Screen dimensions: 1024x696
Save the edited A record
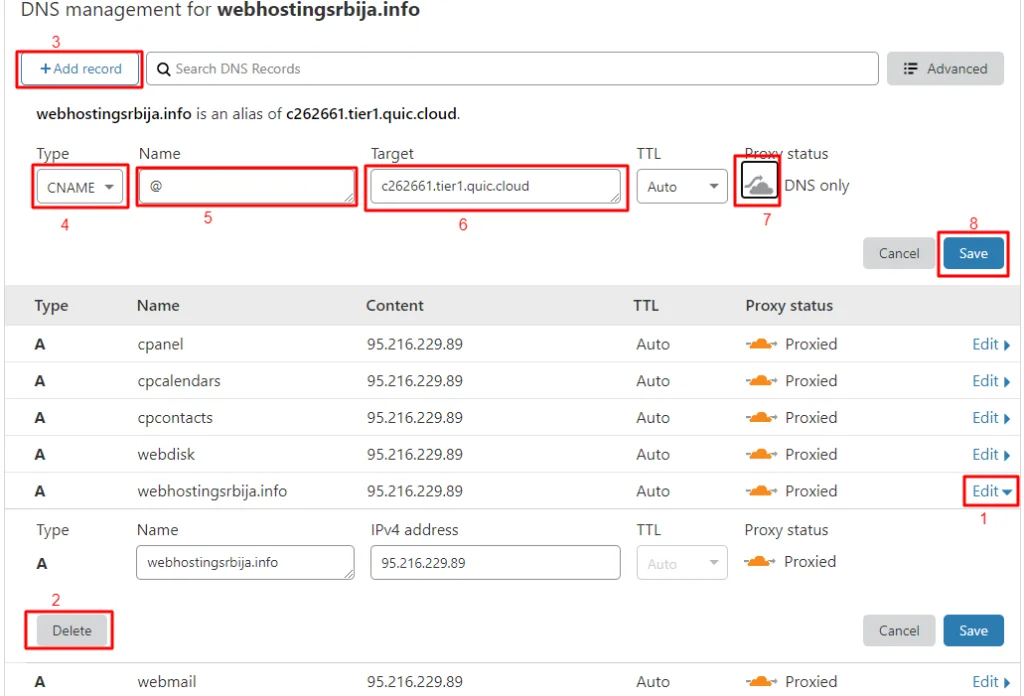(973, 631)
